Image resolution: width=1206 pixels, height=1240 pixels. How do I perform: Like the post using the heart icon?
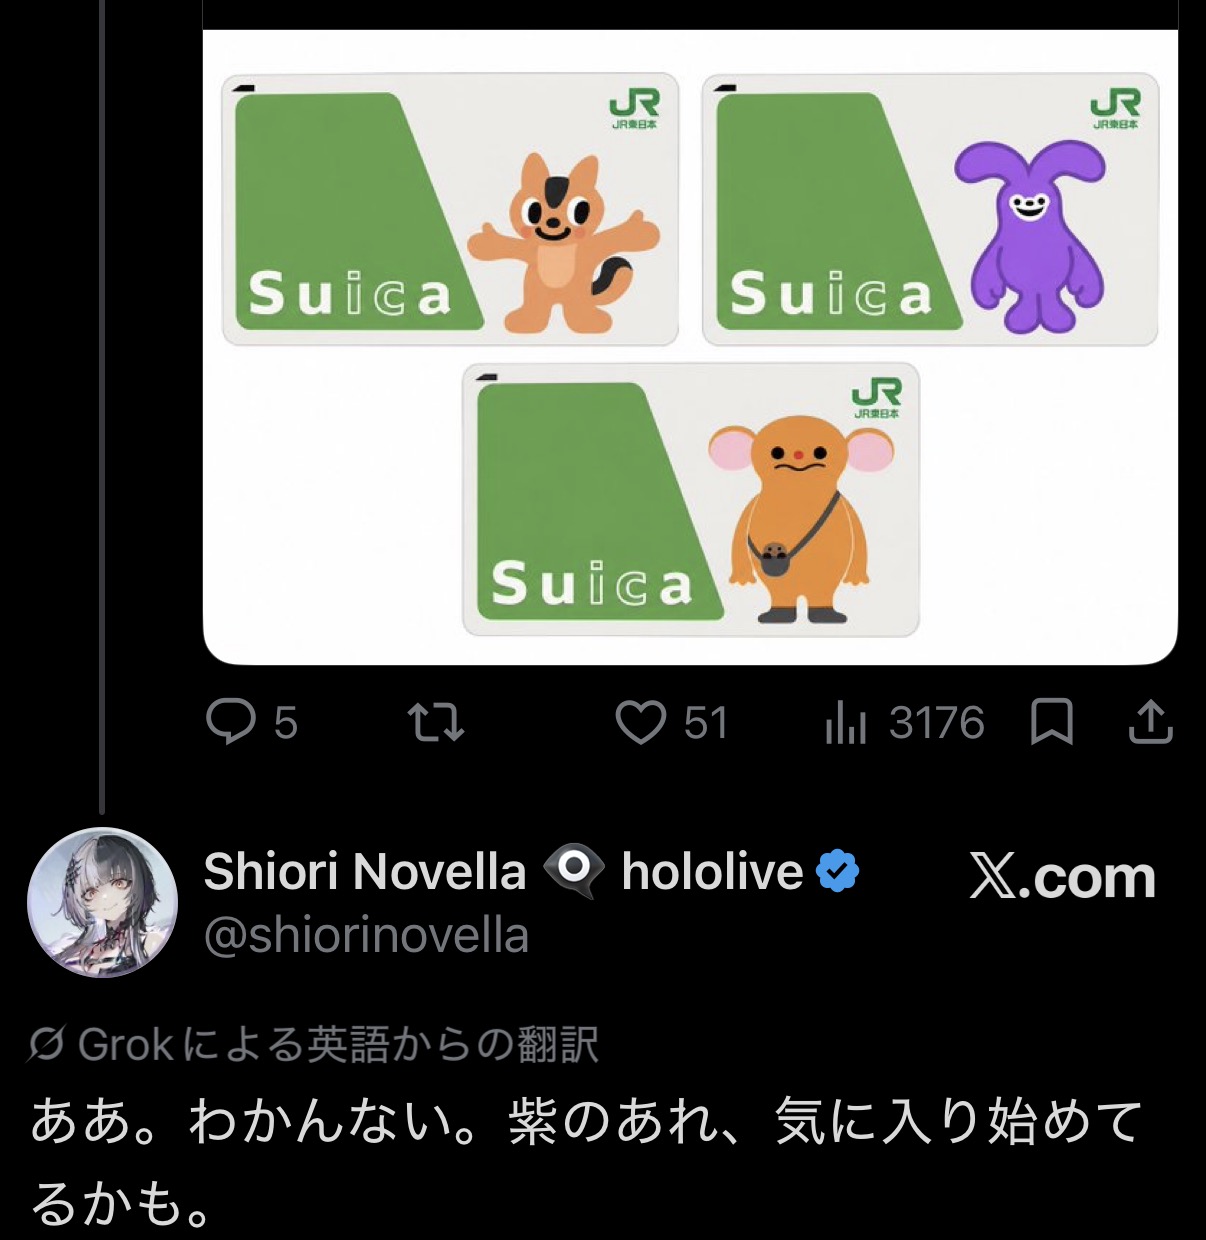pyautogui.click(x=640, y=722)
